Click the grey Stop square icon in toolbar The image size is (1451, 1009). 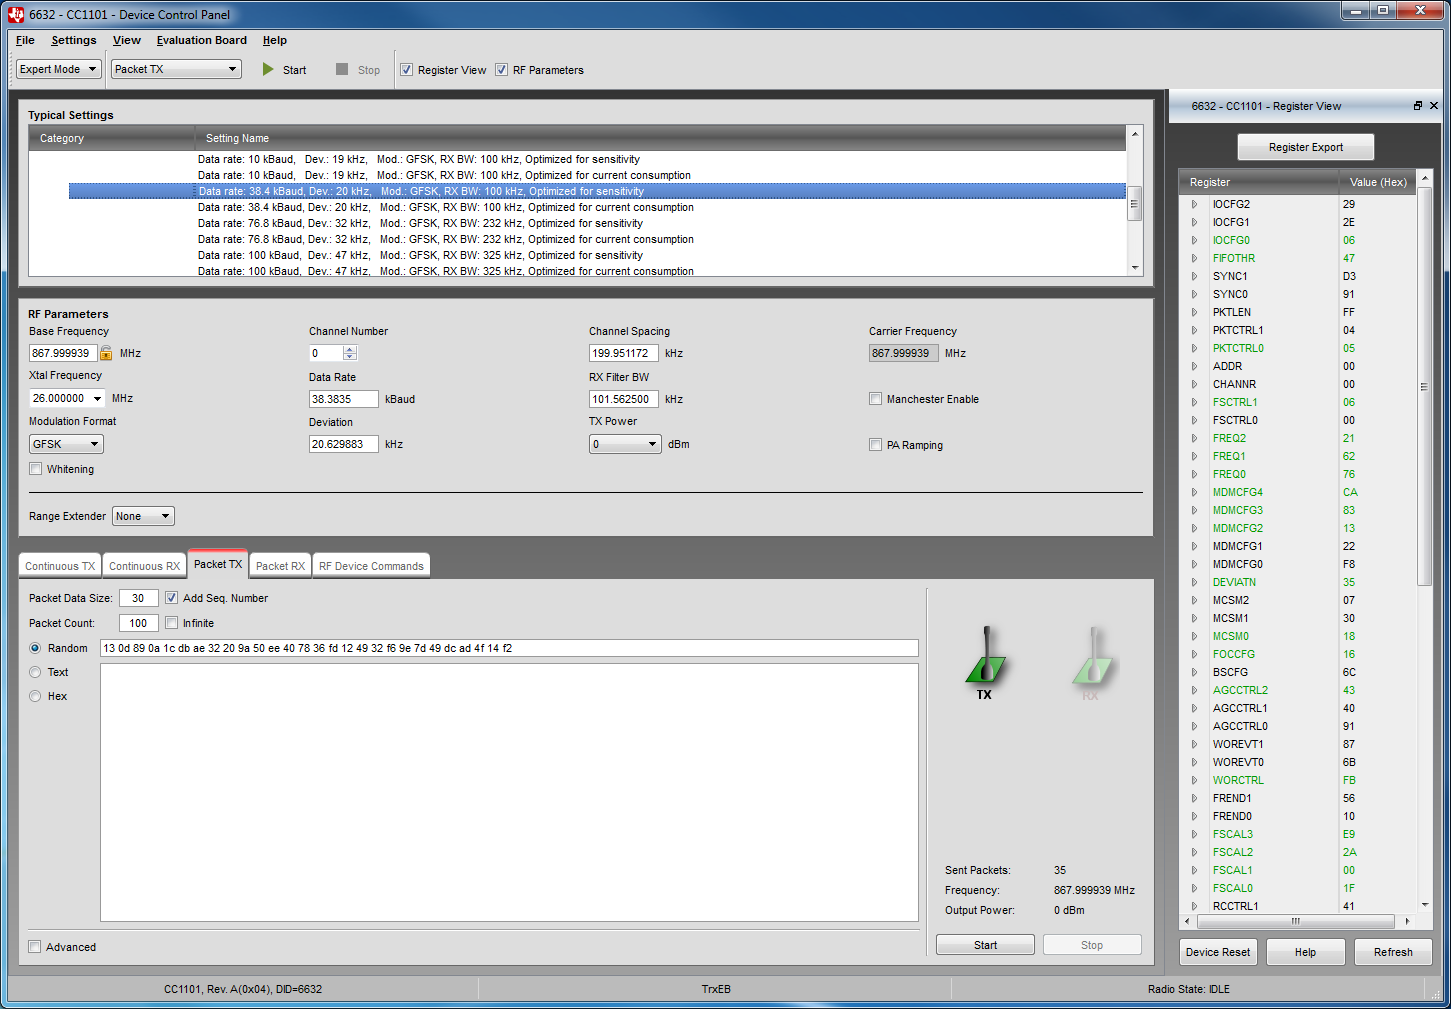coord(342,70)
